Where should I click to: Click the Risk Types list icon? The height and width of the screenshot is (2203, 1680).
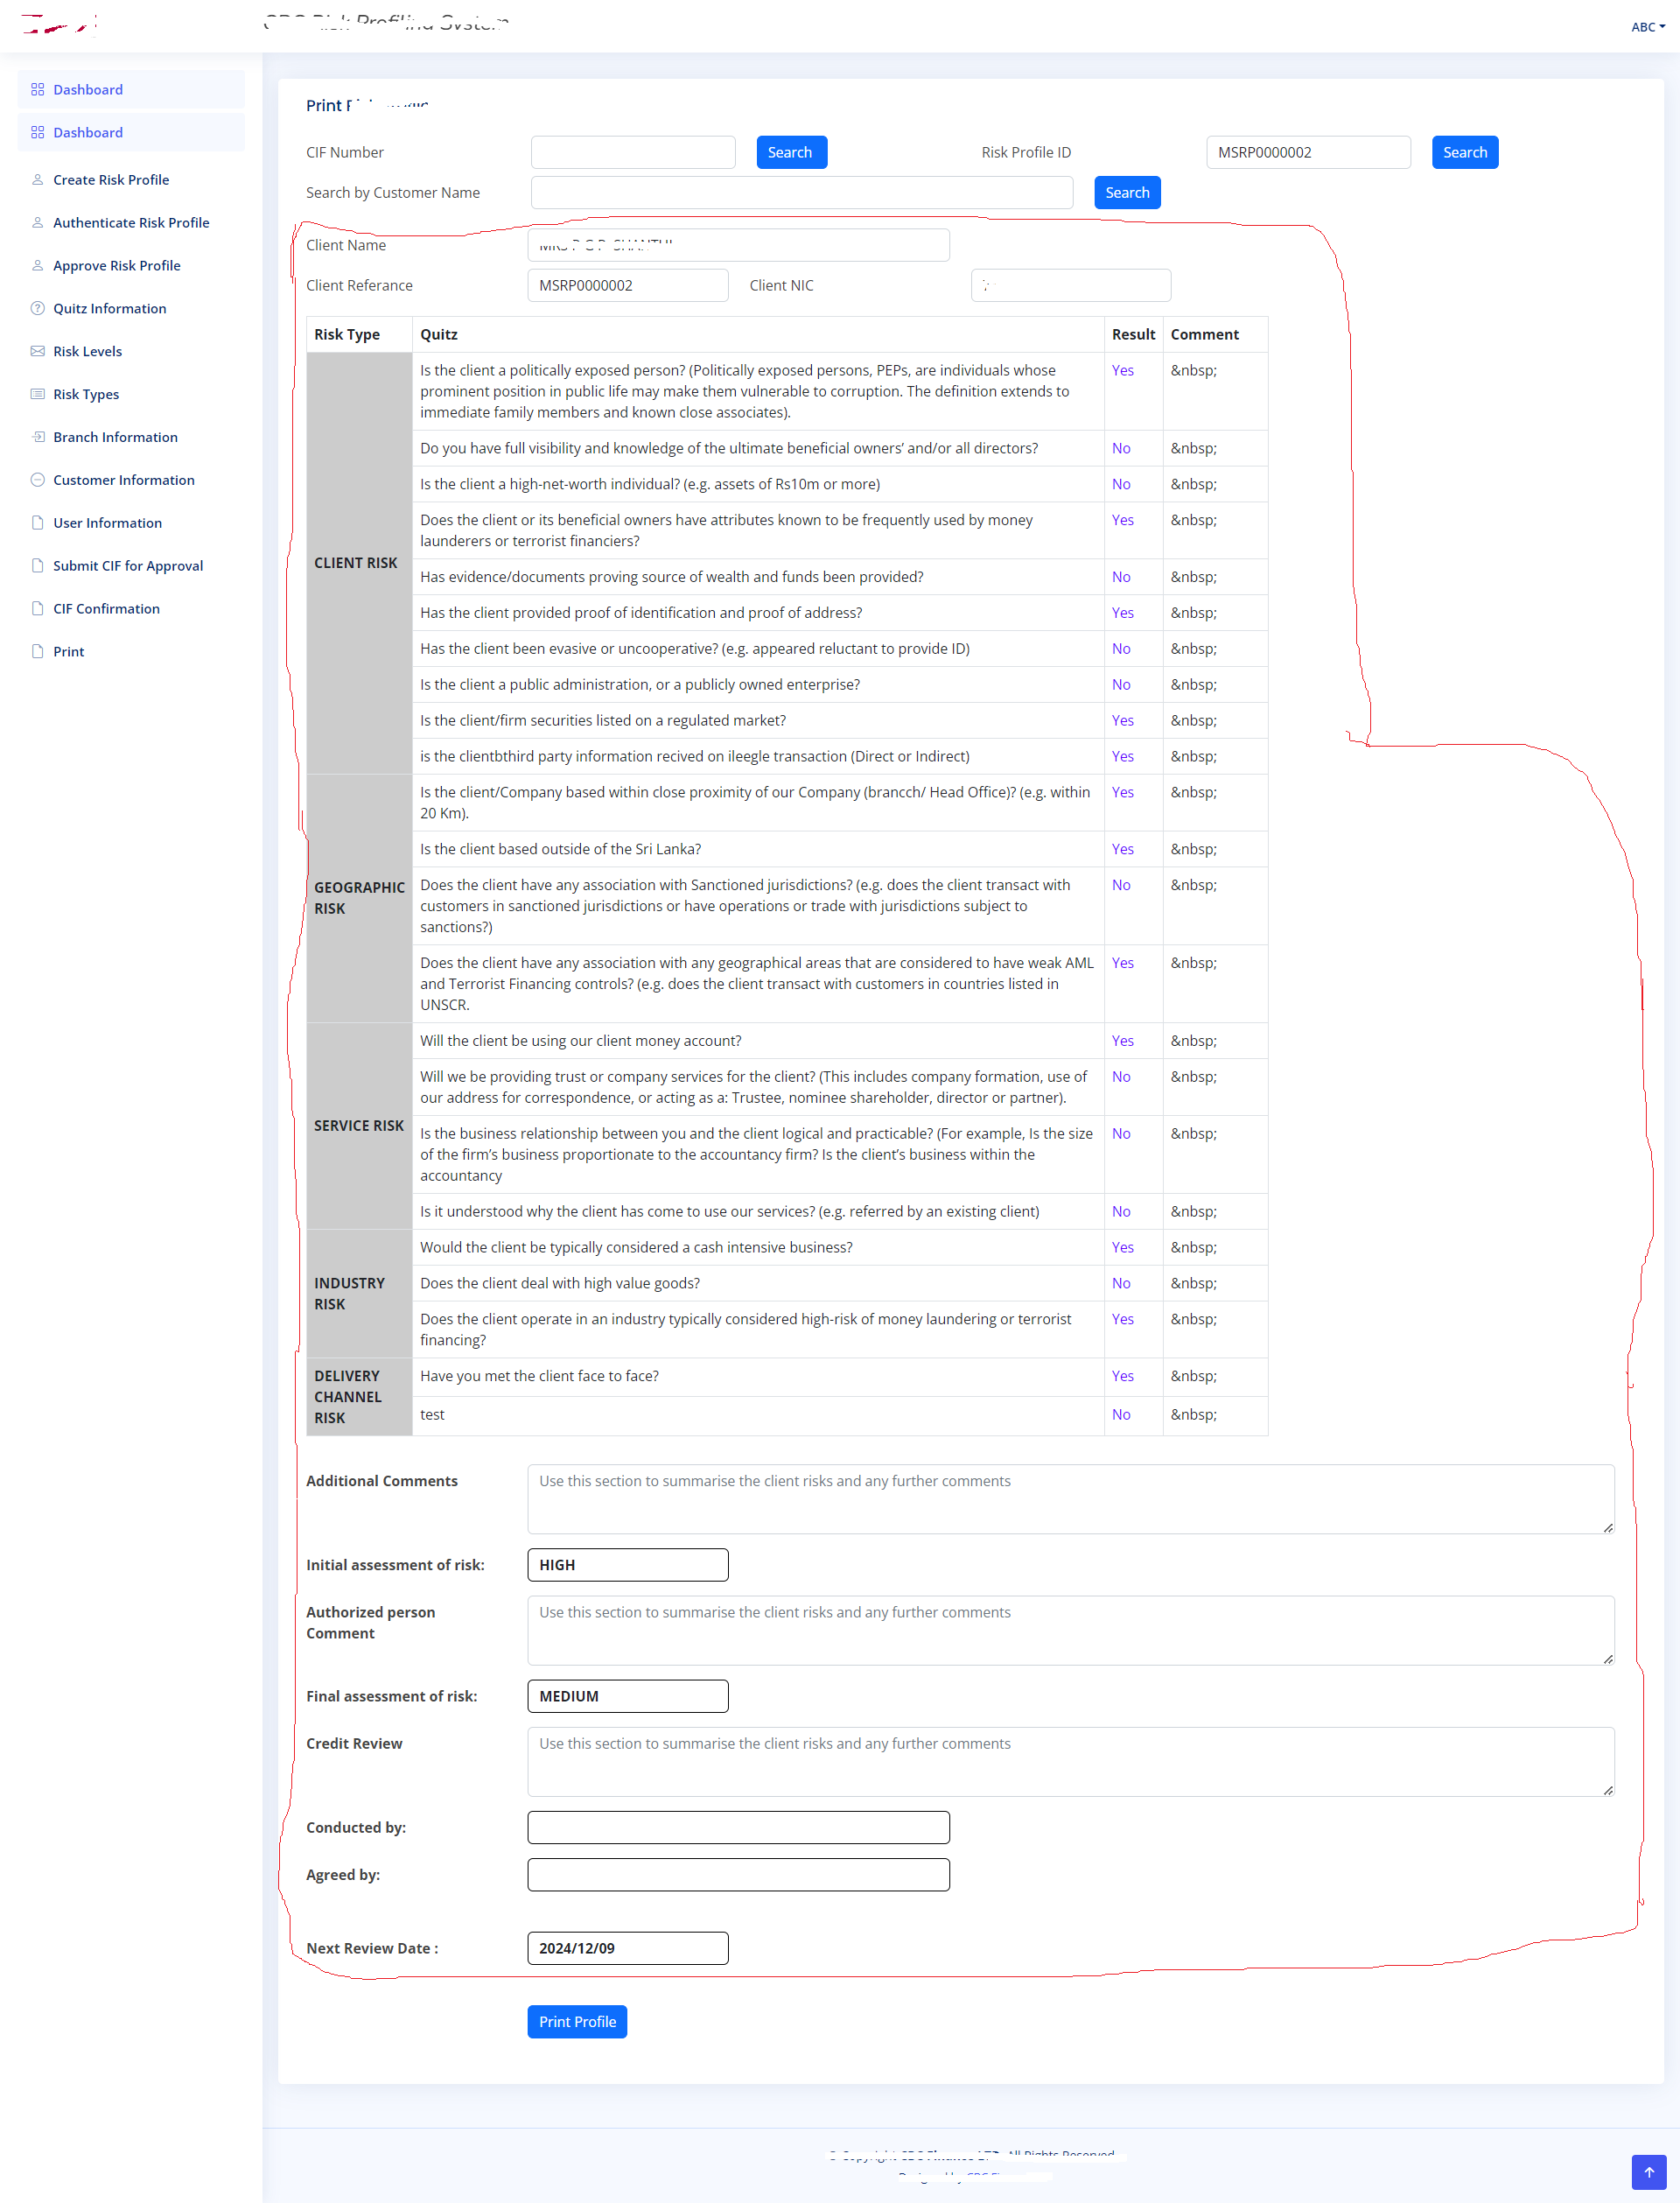click(38, 394)
